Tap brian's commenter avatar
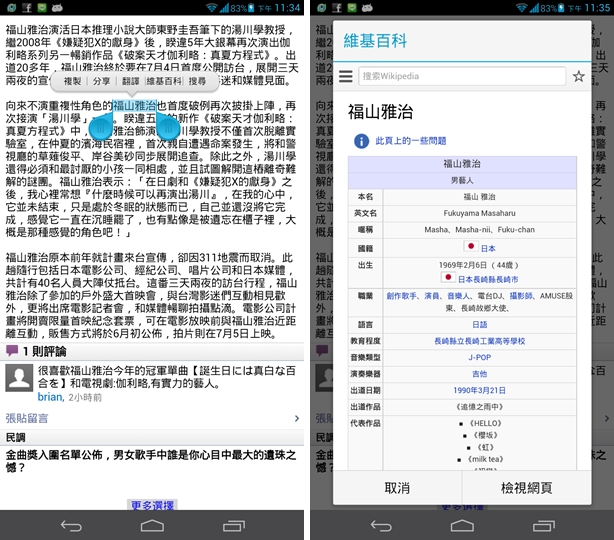 [19, 378]
